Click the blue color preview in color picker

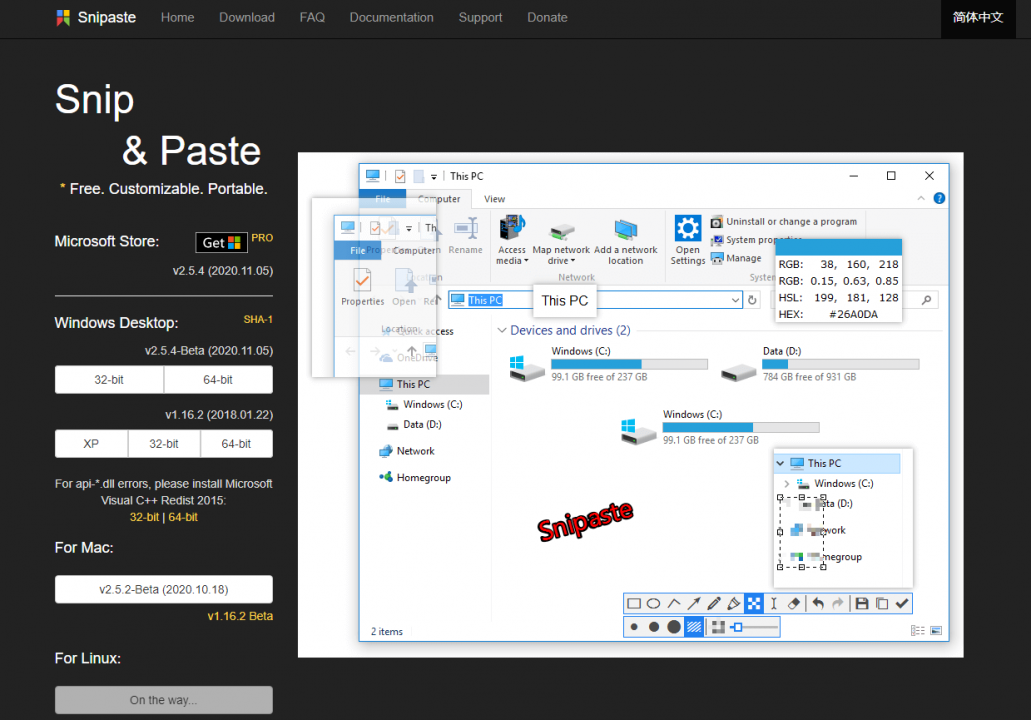point(838,247)
